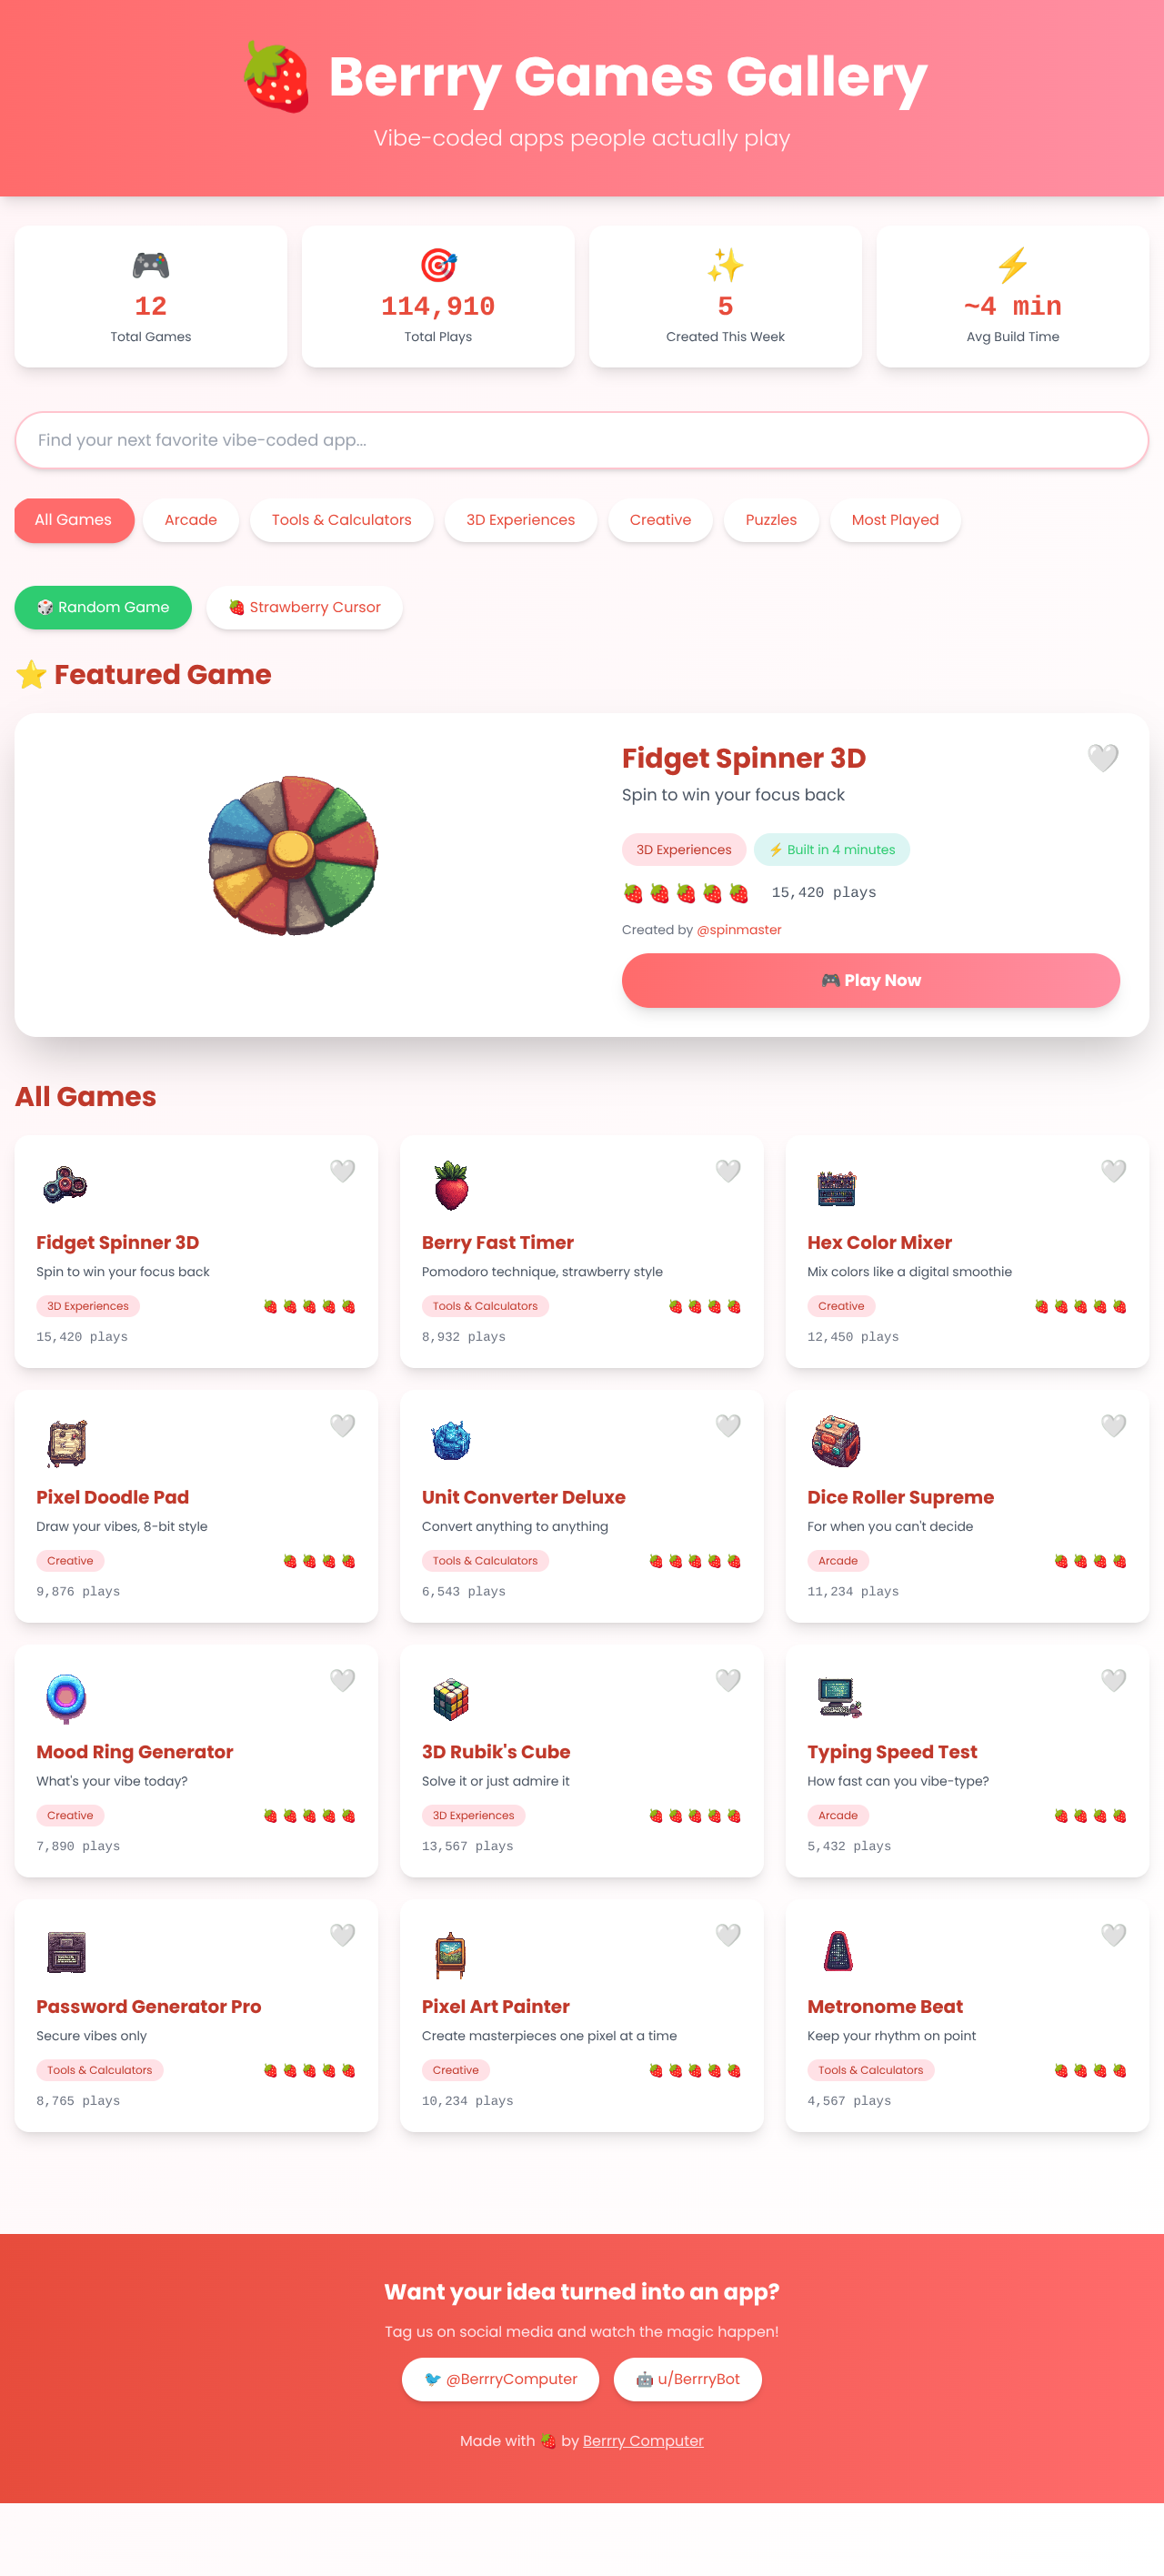
Task: Click the strawberry icon on Berry Fast Timer
Action: coord(450,1186)
